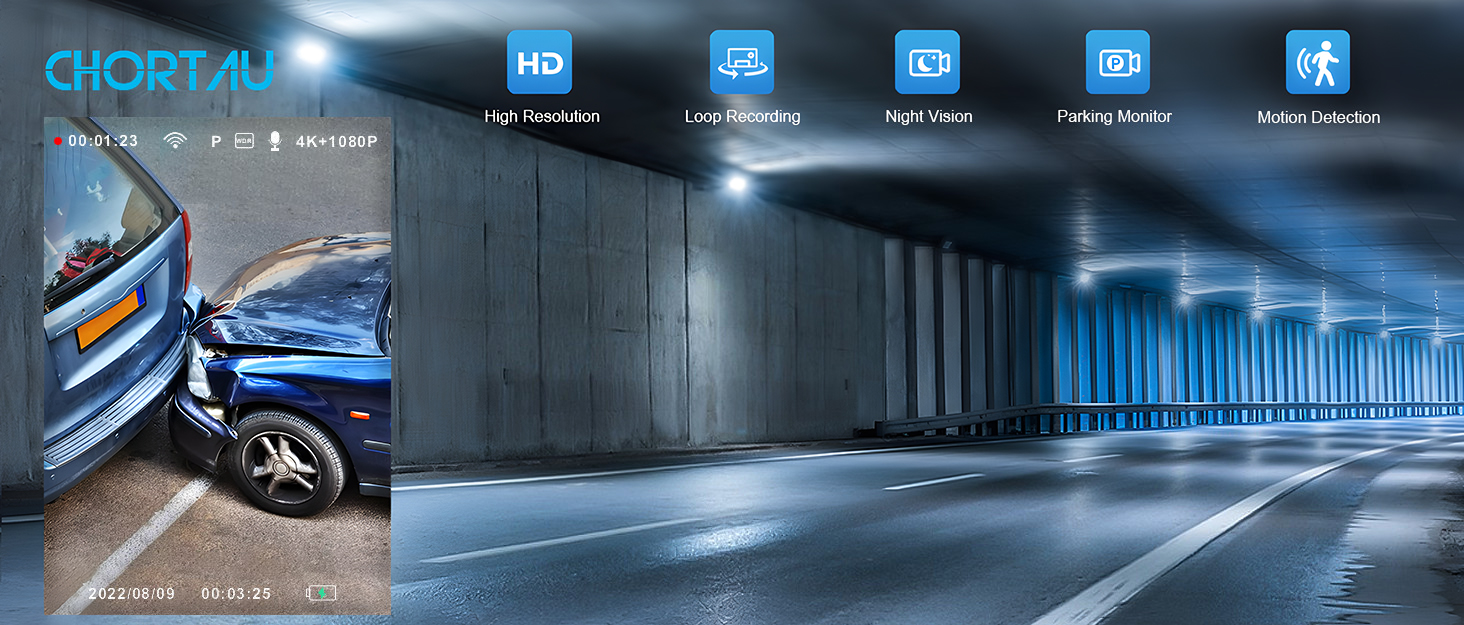This screenshot has width=1464, height=625.
Task: Click the CHORTAU brand logo
Action: (159, 70)
